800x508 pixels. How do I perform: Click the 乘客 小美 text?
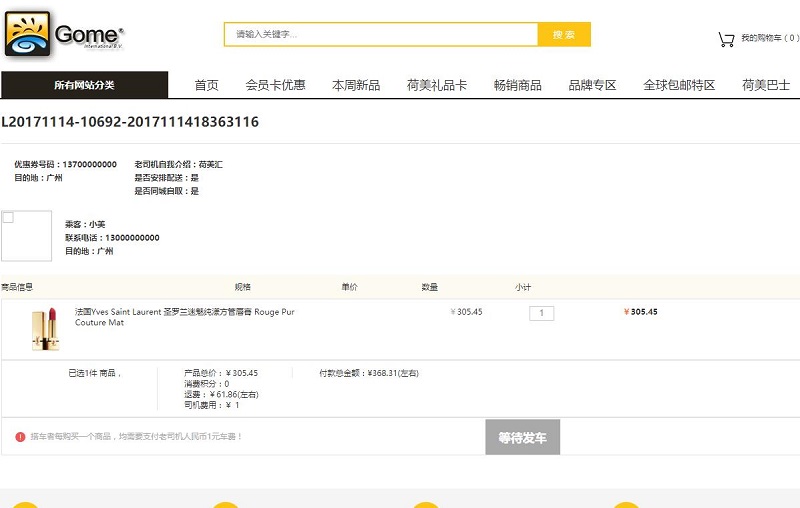point(85,224)
